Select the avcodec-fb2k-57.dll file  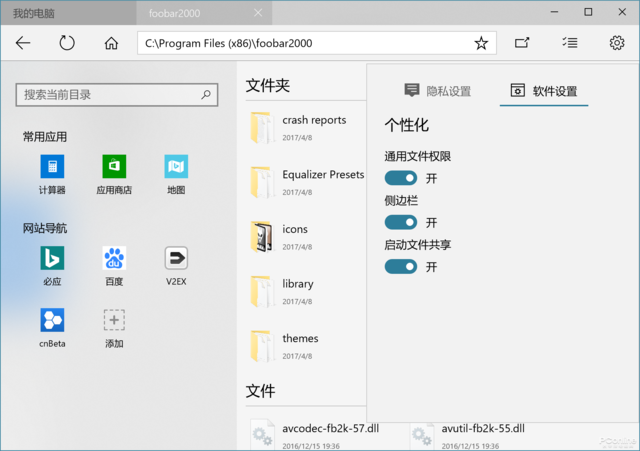point(314,436)
